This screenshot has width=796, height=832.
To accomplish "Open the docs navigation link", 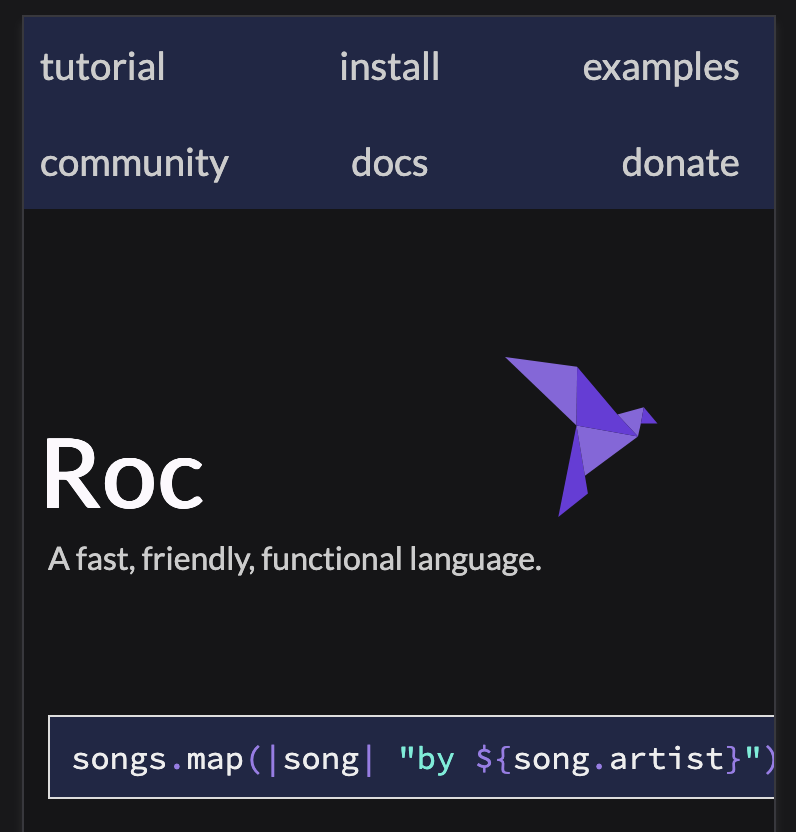I will coord(390,162).
